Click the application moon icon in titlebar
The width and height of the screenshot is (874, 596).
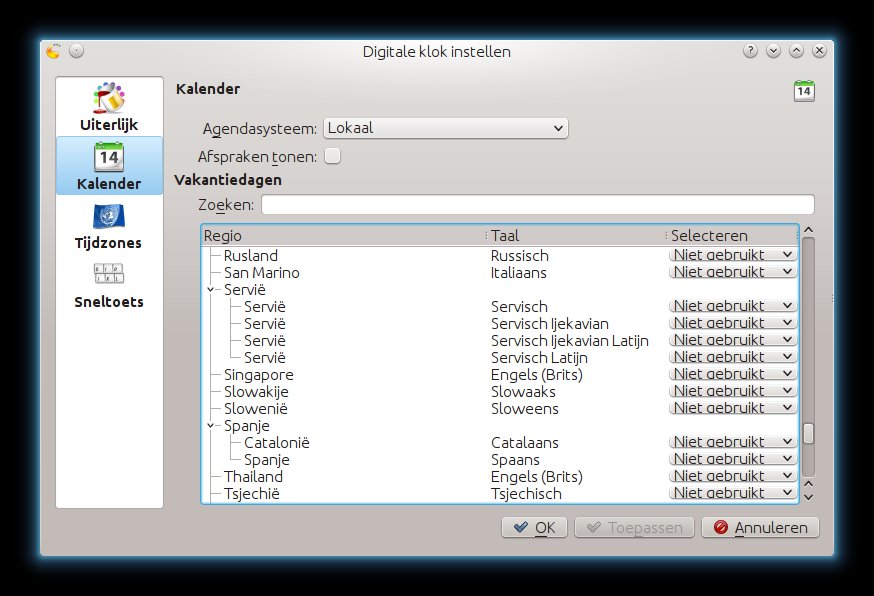click(54, 51)
